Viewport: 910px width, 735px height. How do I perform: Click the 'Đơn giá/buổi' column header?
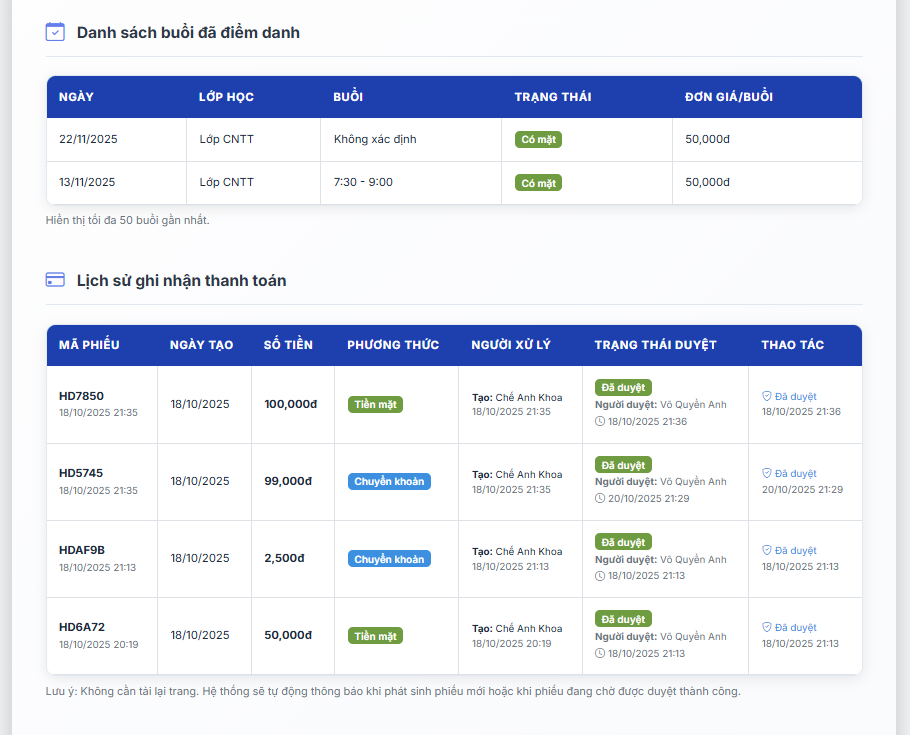point(728,97)
